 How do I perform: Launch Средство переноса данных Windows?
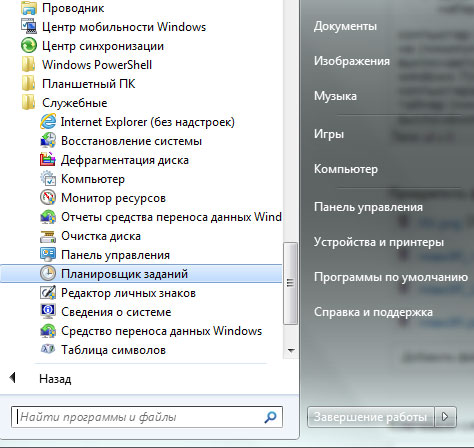coord(161,331)
